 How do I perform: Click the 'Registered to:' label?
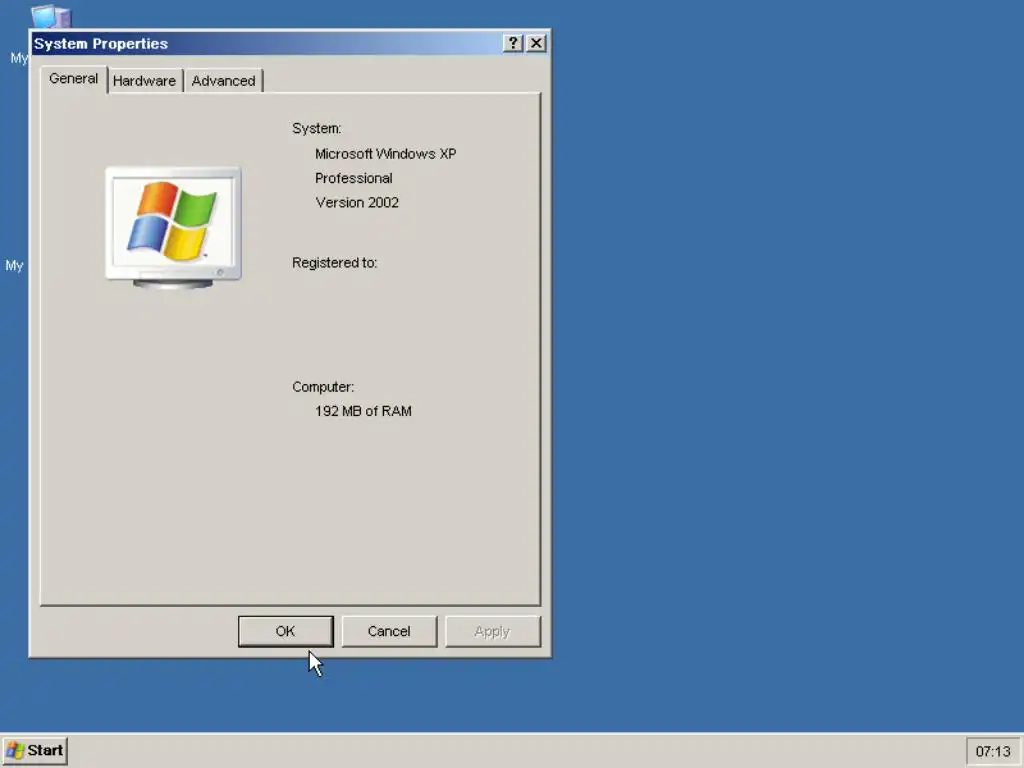(x=334, y=263)
